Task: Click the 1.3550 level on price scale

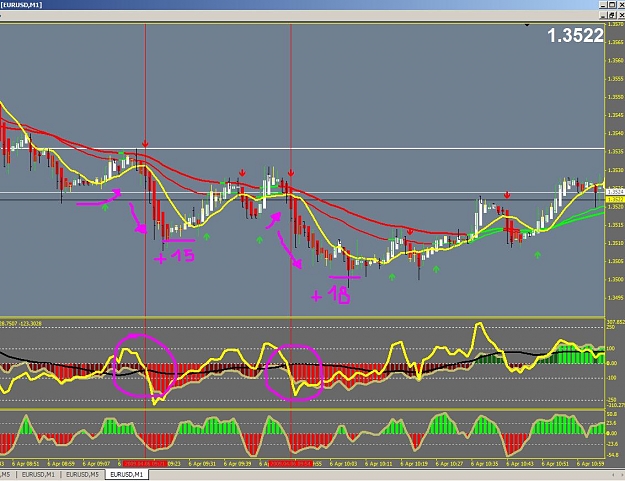Action: click(x=616, y=97)
